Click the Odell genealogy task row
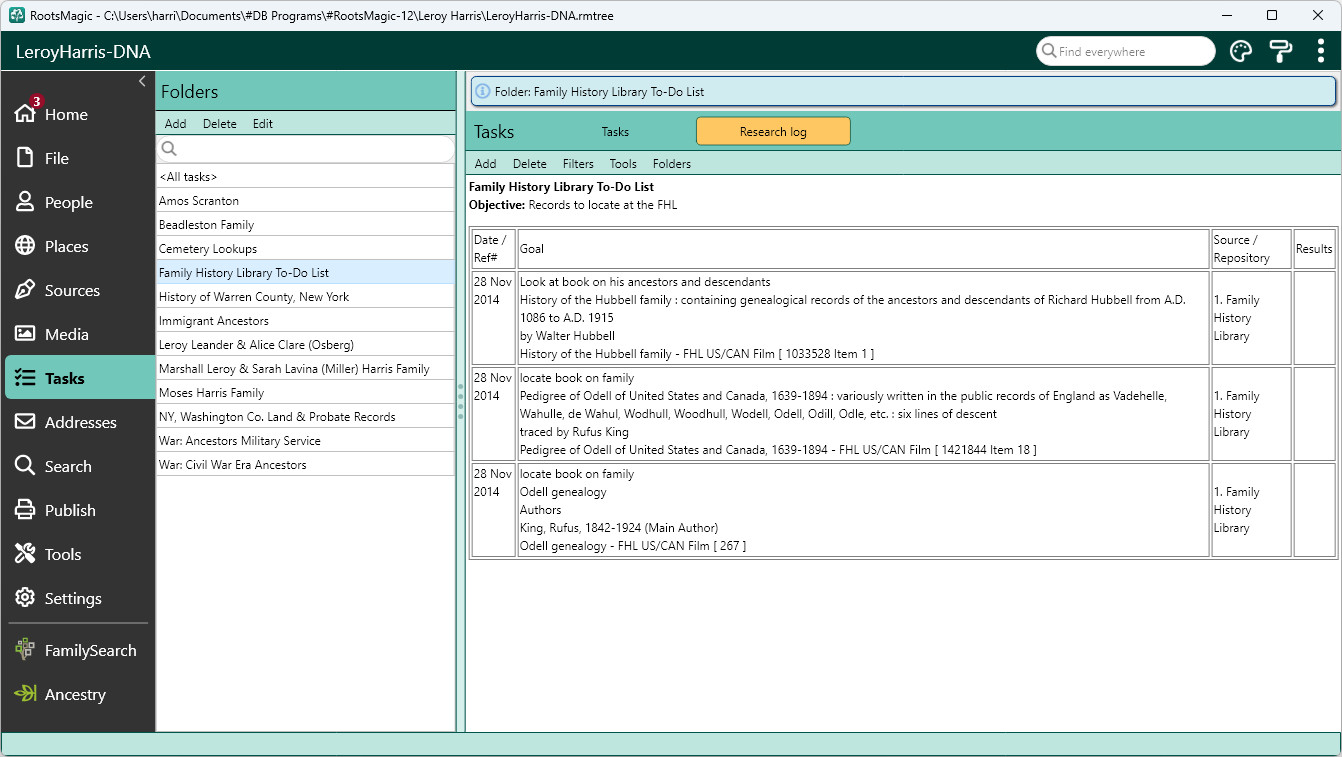 (903, 510)
